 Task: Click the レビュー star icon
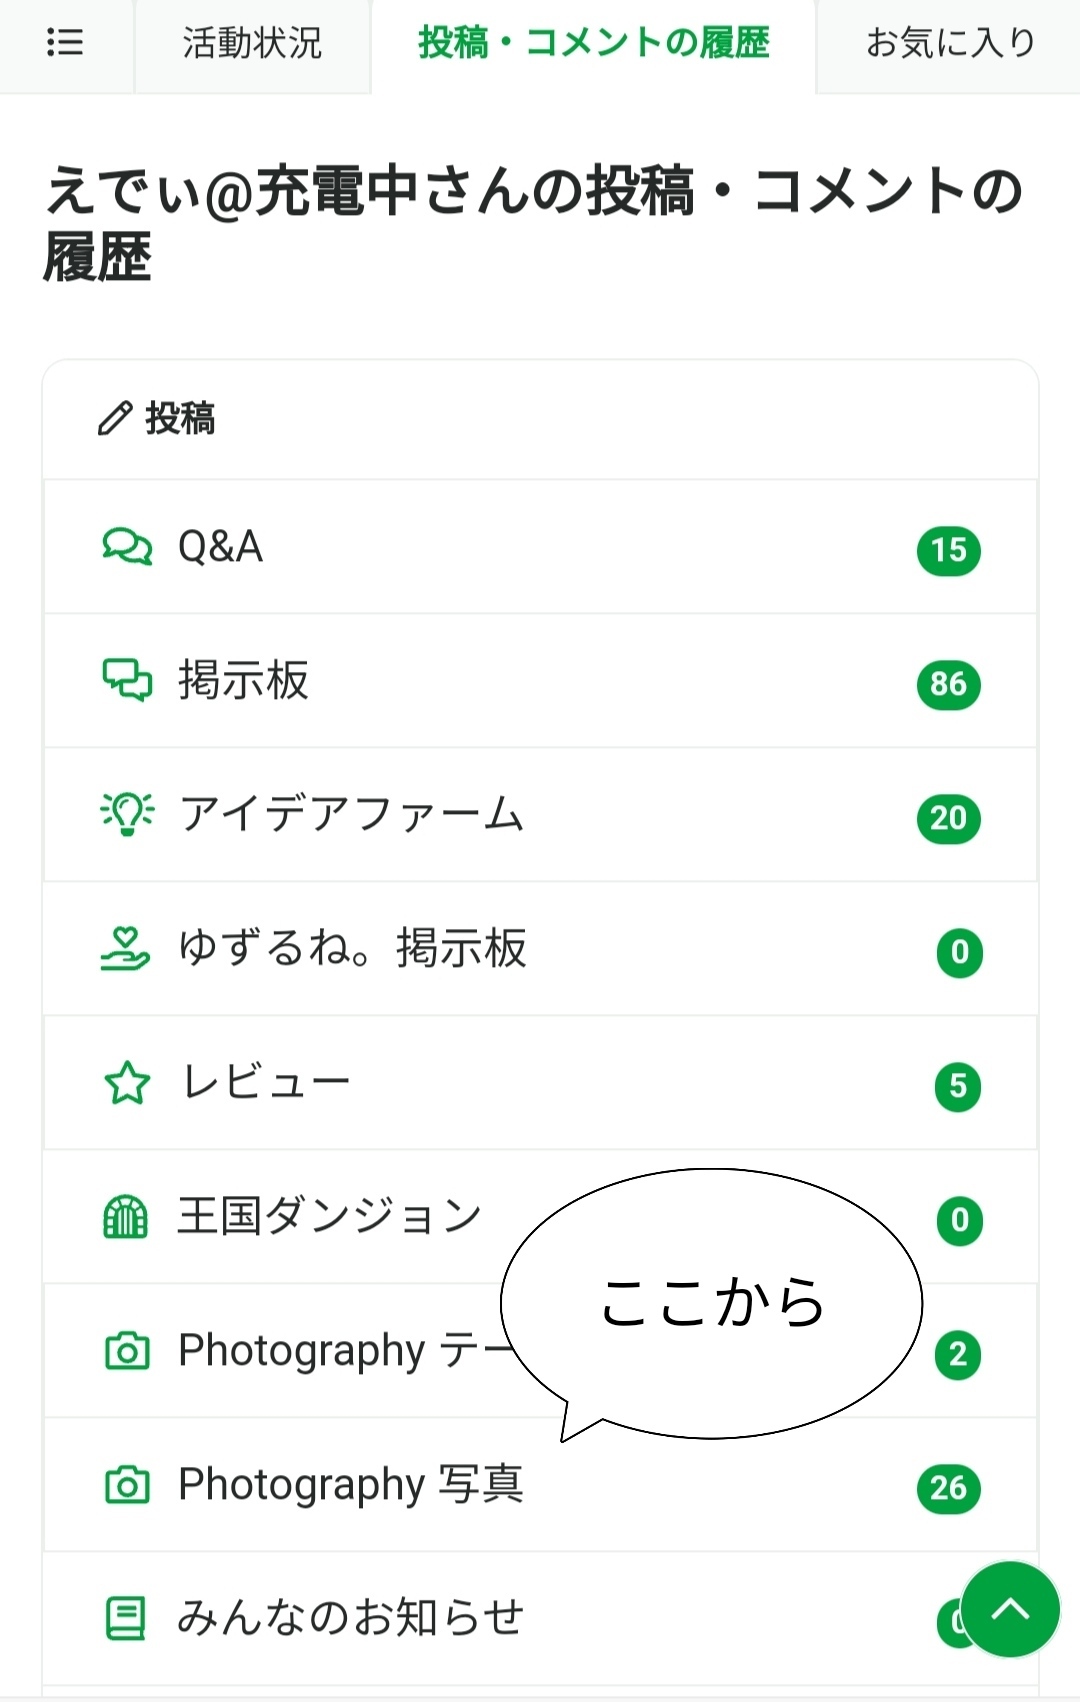(x=127, y=1083)
